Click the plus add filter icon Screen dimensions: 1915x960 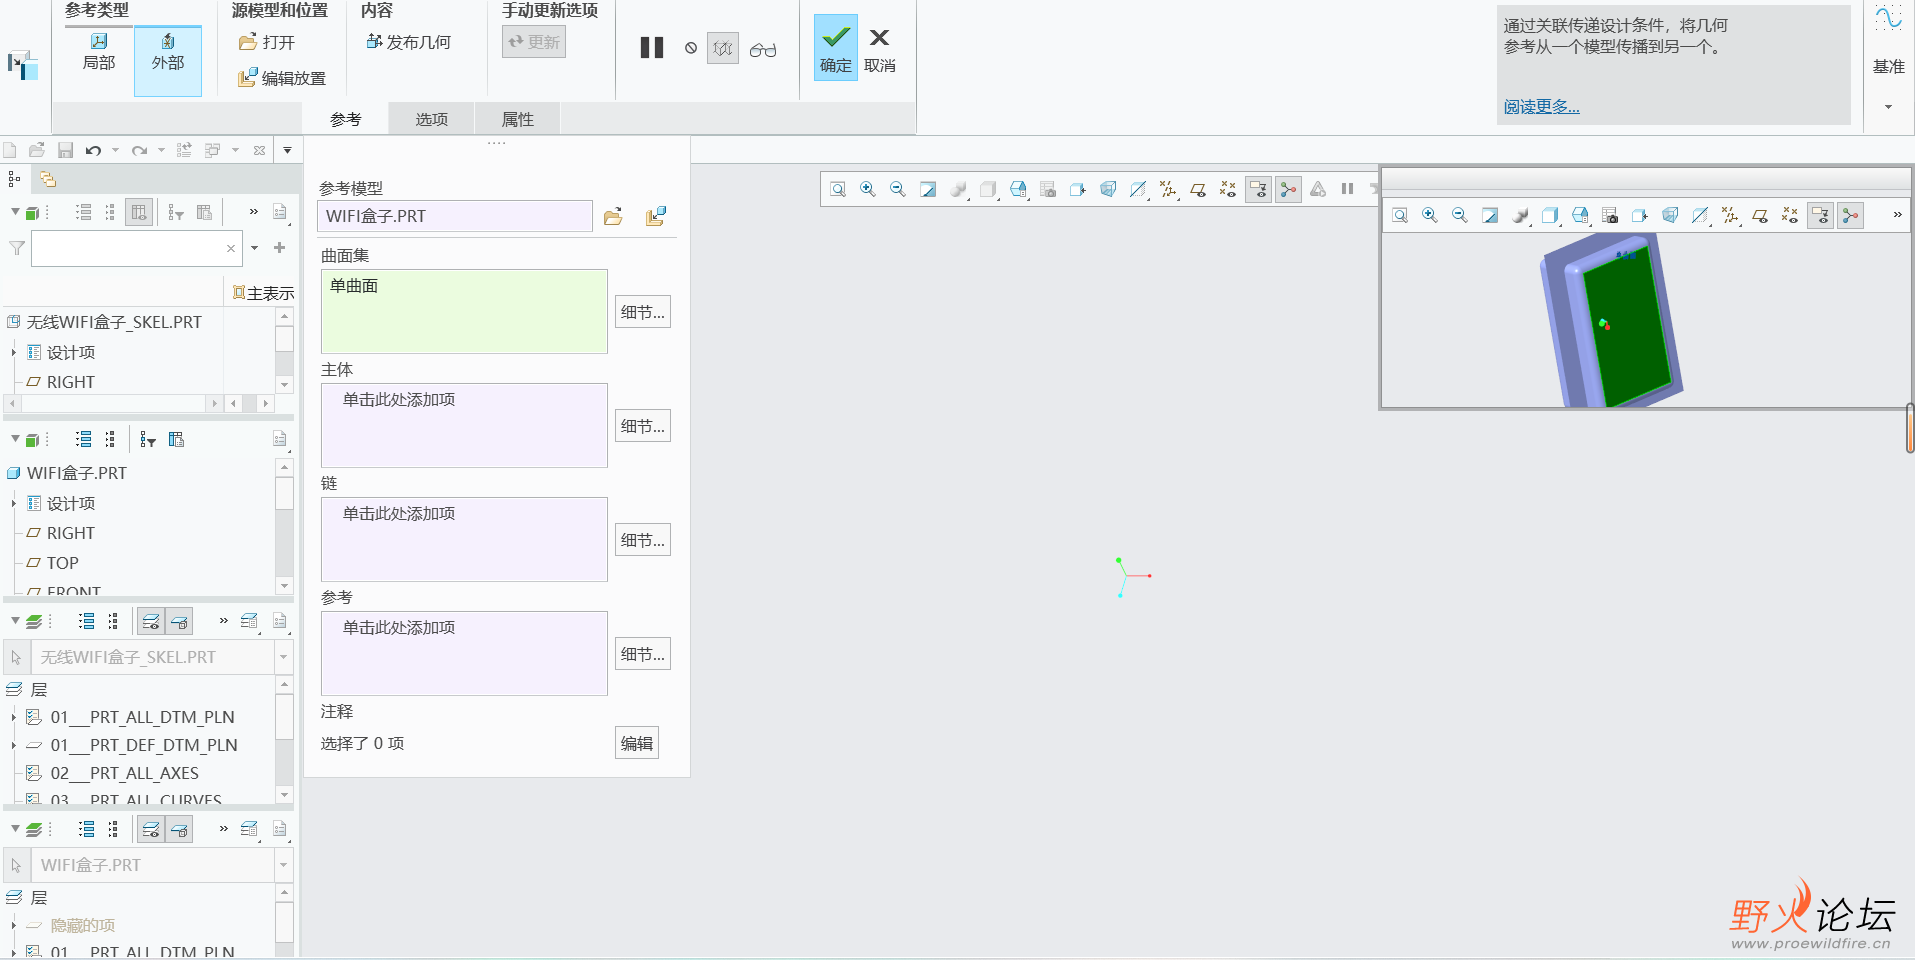280,248
